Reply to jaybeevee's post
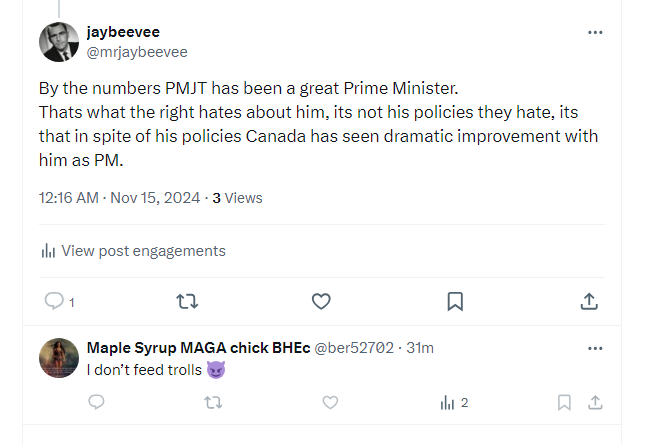Image resolution: width=651 pixels, height=445 pixels. [54, 301]
